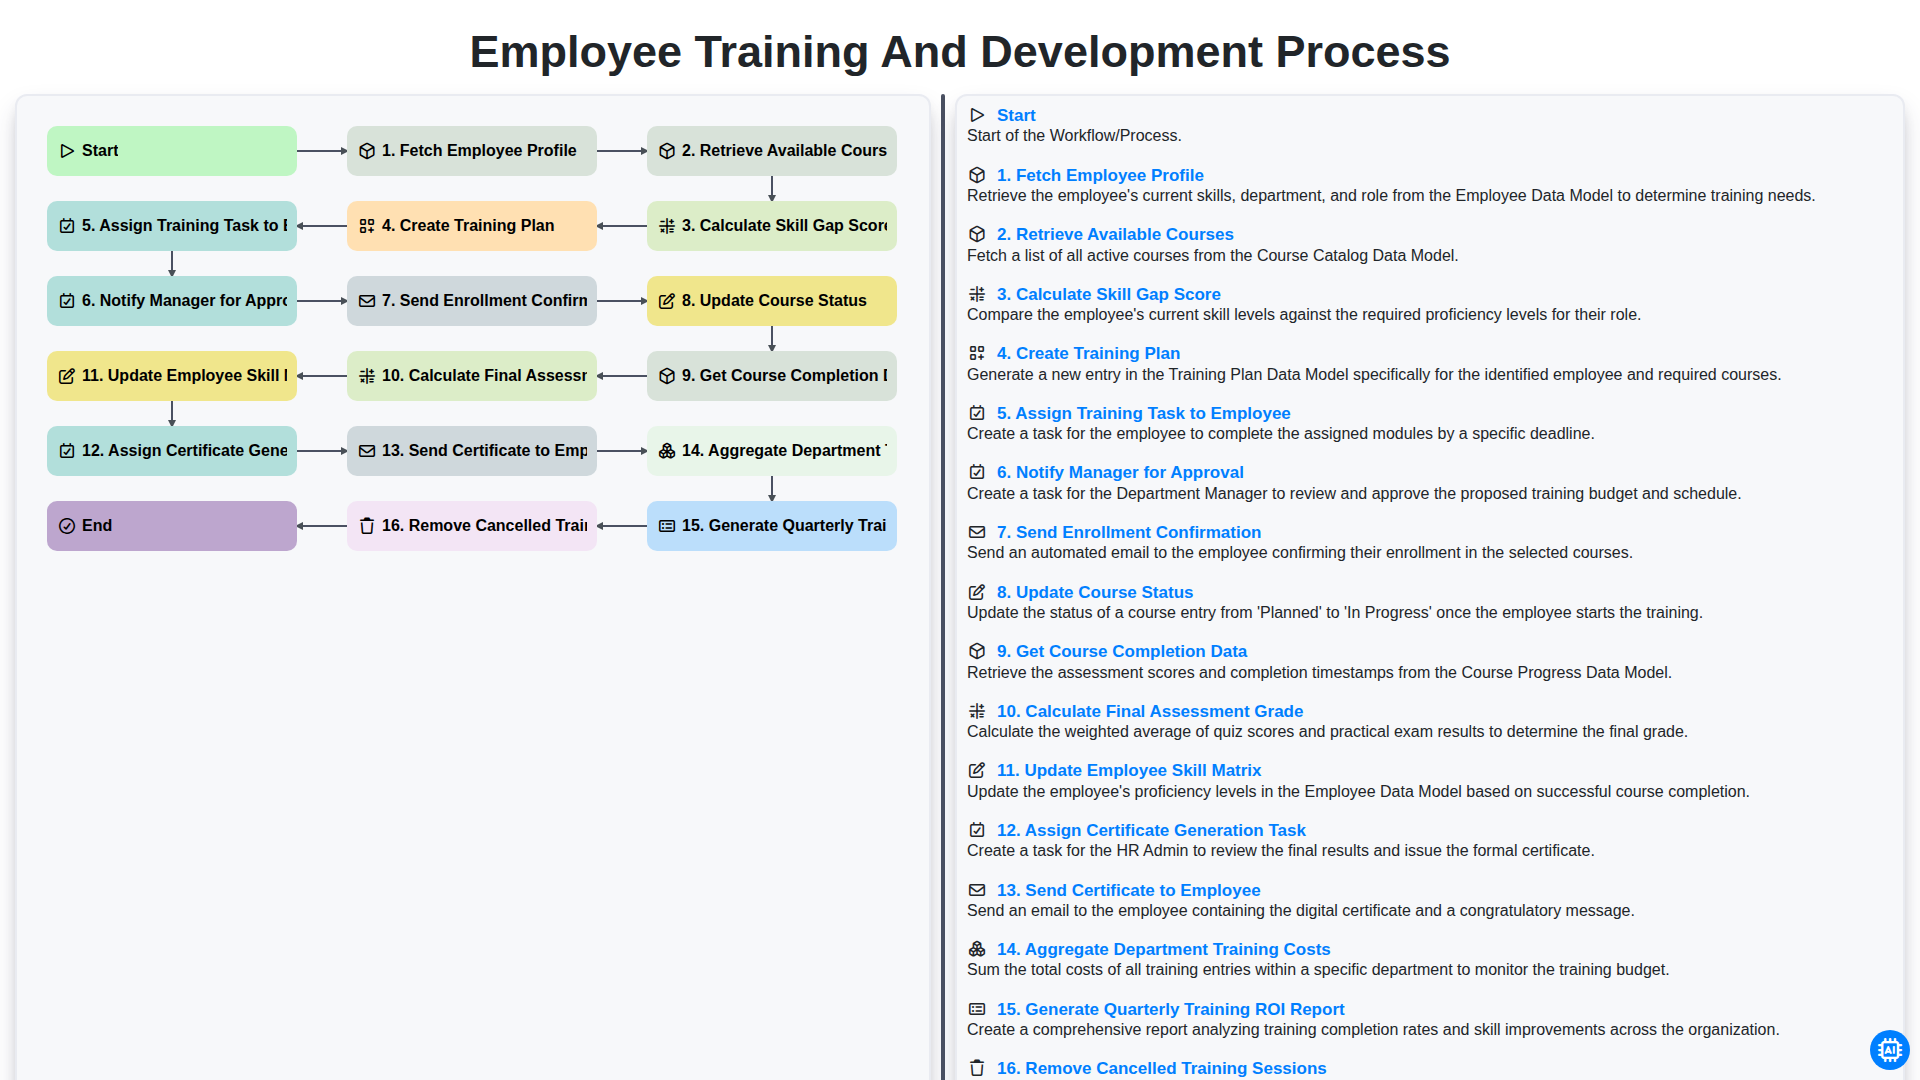Click the grid icon in Calculate Final Assessment node
Image resolution: width=1920 pixels, height=1080 pixels.
tap(367, 376)
